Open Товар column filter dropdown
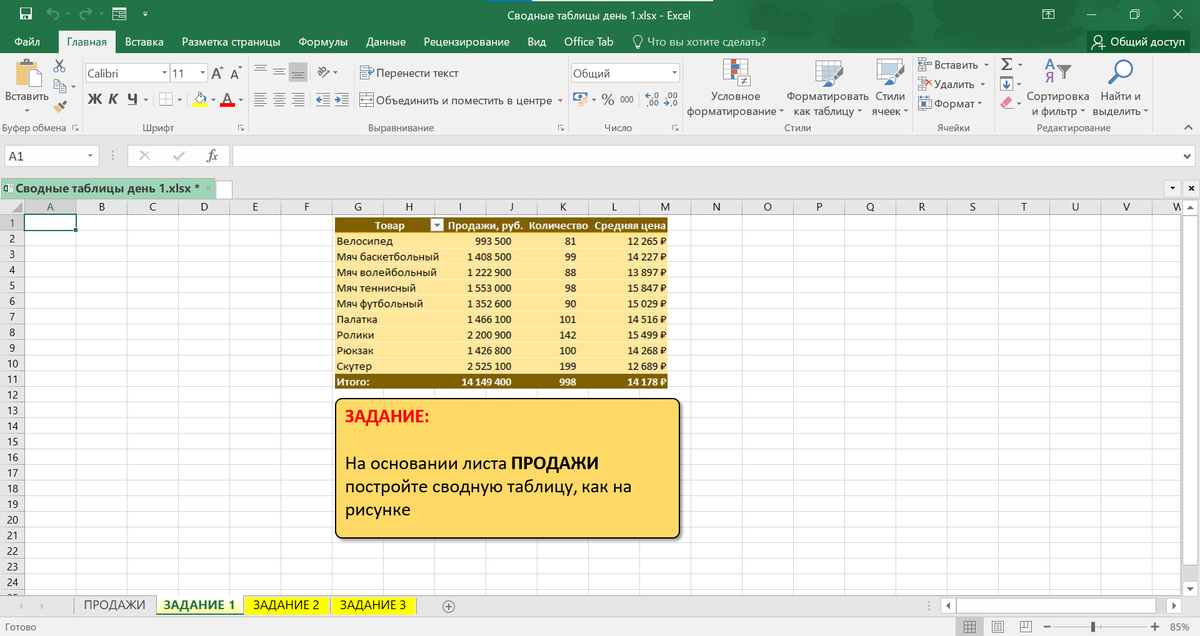Viewport: 1200px width, 636px height. pyautogui.click(x=436, y=226)
